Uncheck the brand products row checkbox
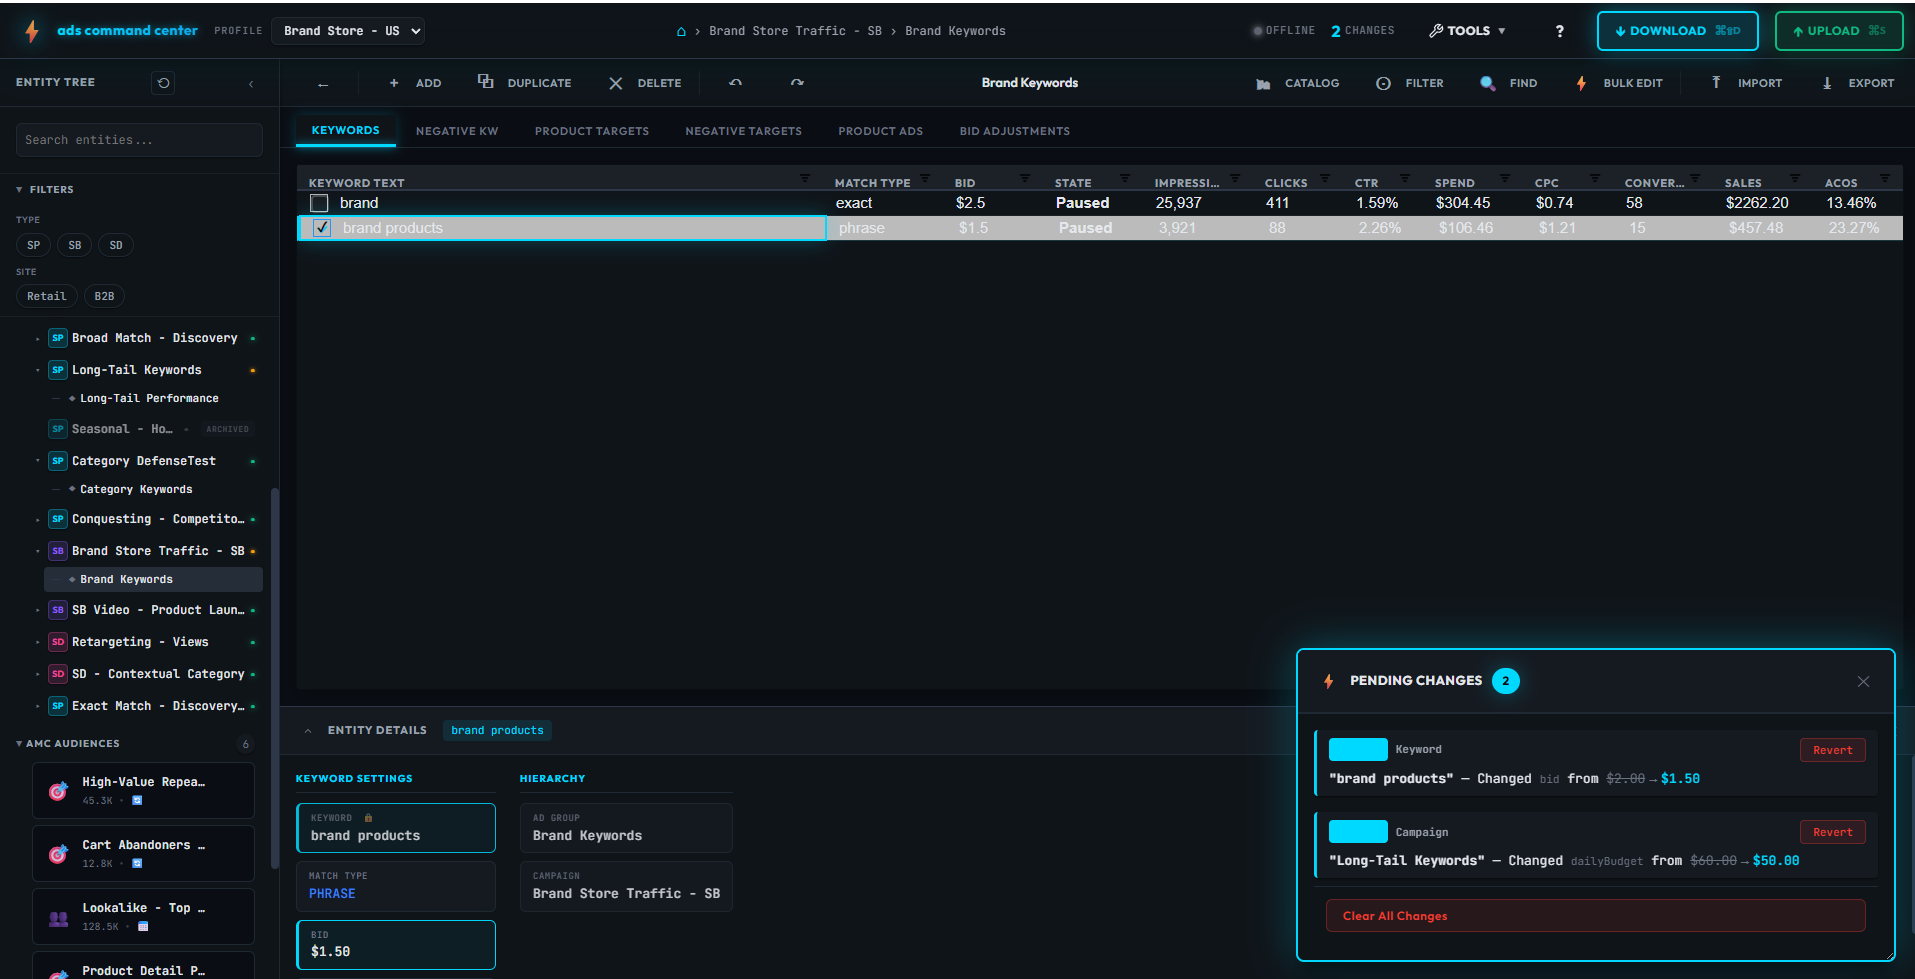Screen dimensions: 1915x979 (320, 227)
